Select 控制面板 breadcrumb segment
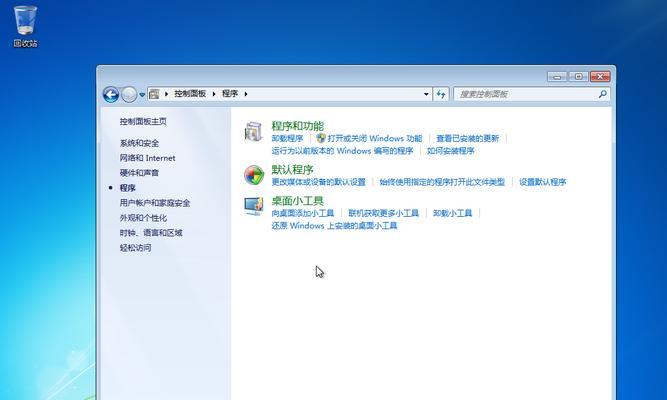Viewport: 667px width, 400px height. 190,94
